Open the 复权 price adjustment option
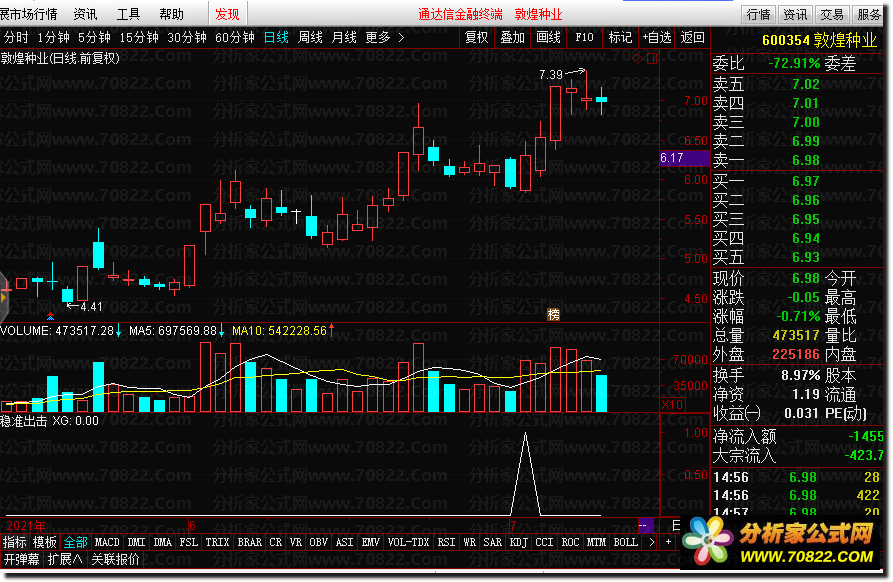The image size is (893, 582). [477, 38]
